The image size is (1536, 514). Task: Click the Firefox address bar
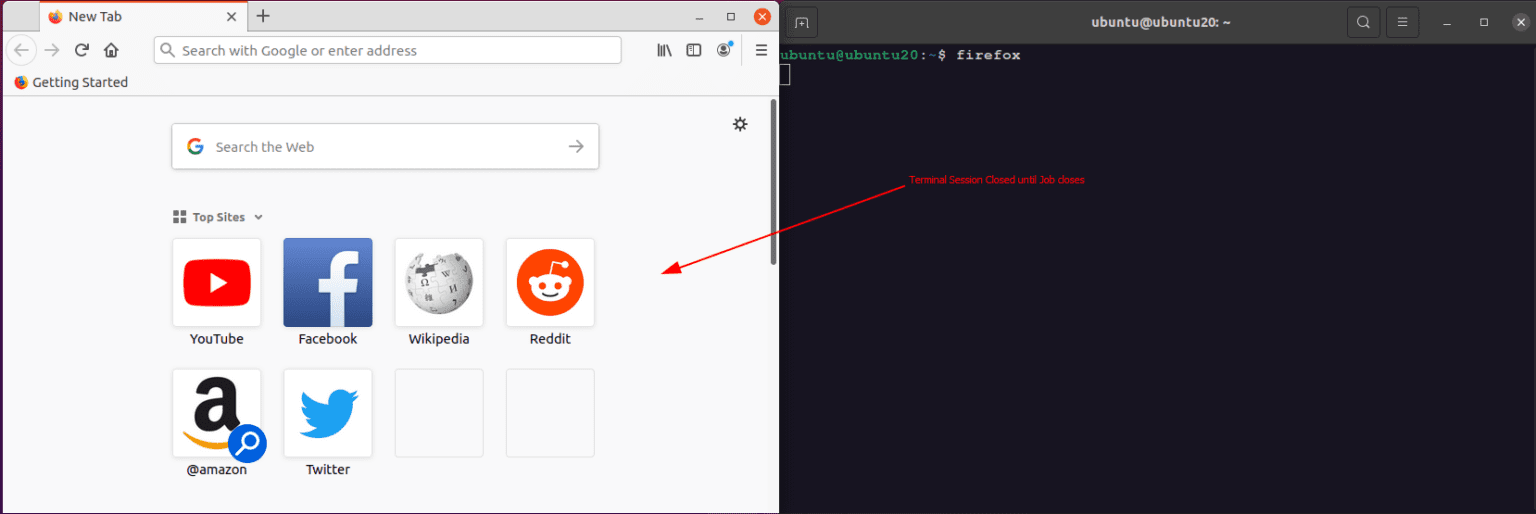tap(388, 50)
